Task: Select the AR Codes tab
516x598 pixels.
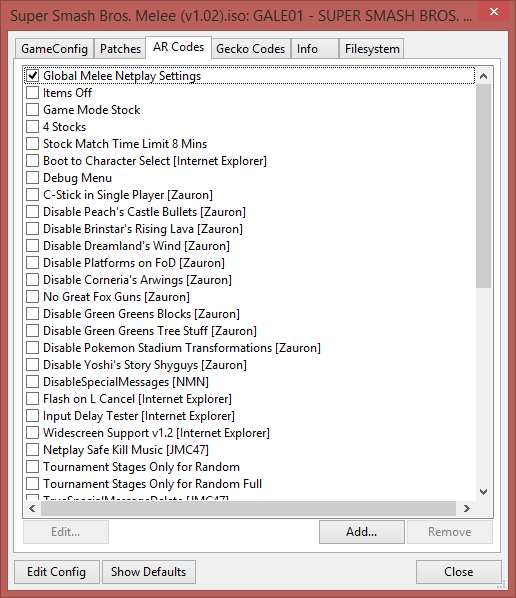Action: coord(178,47)
